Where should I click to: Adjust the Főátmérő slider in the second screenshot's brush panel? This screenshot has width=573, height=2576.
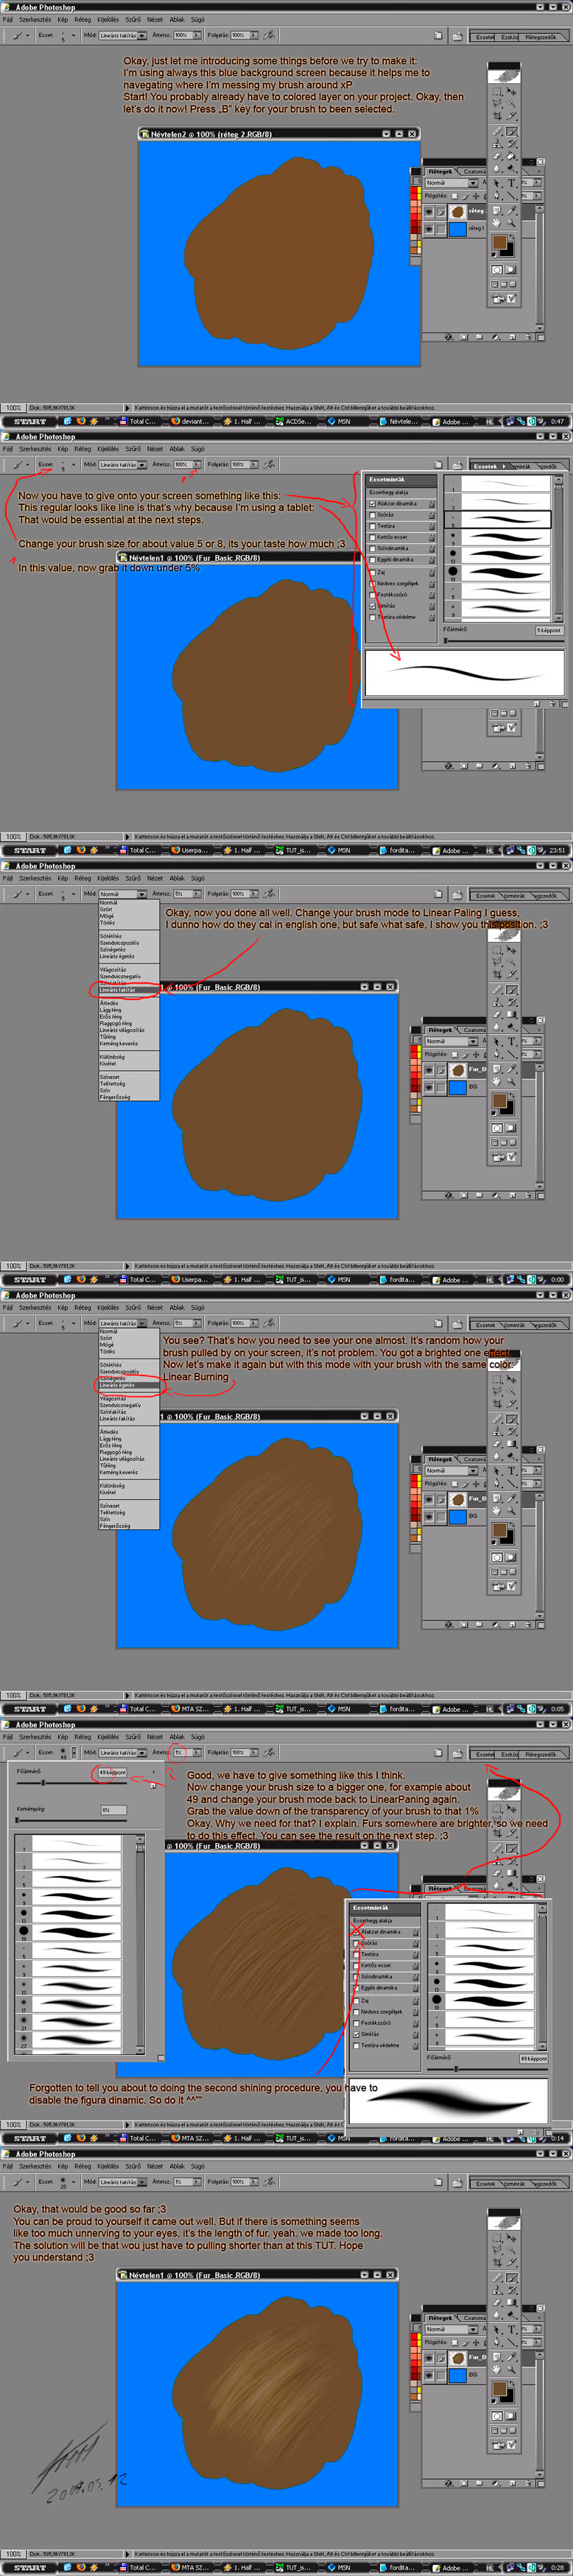[x=503, y=641]
